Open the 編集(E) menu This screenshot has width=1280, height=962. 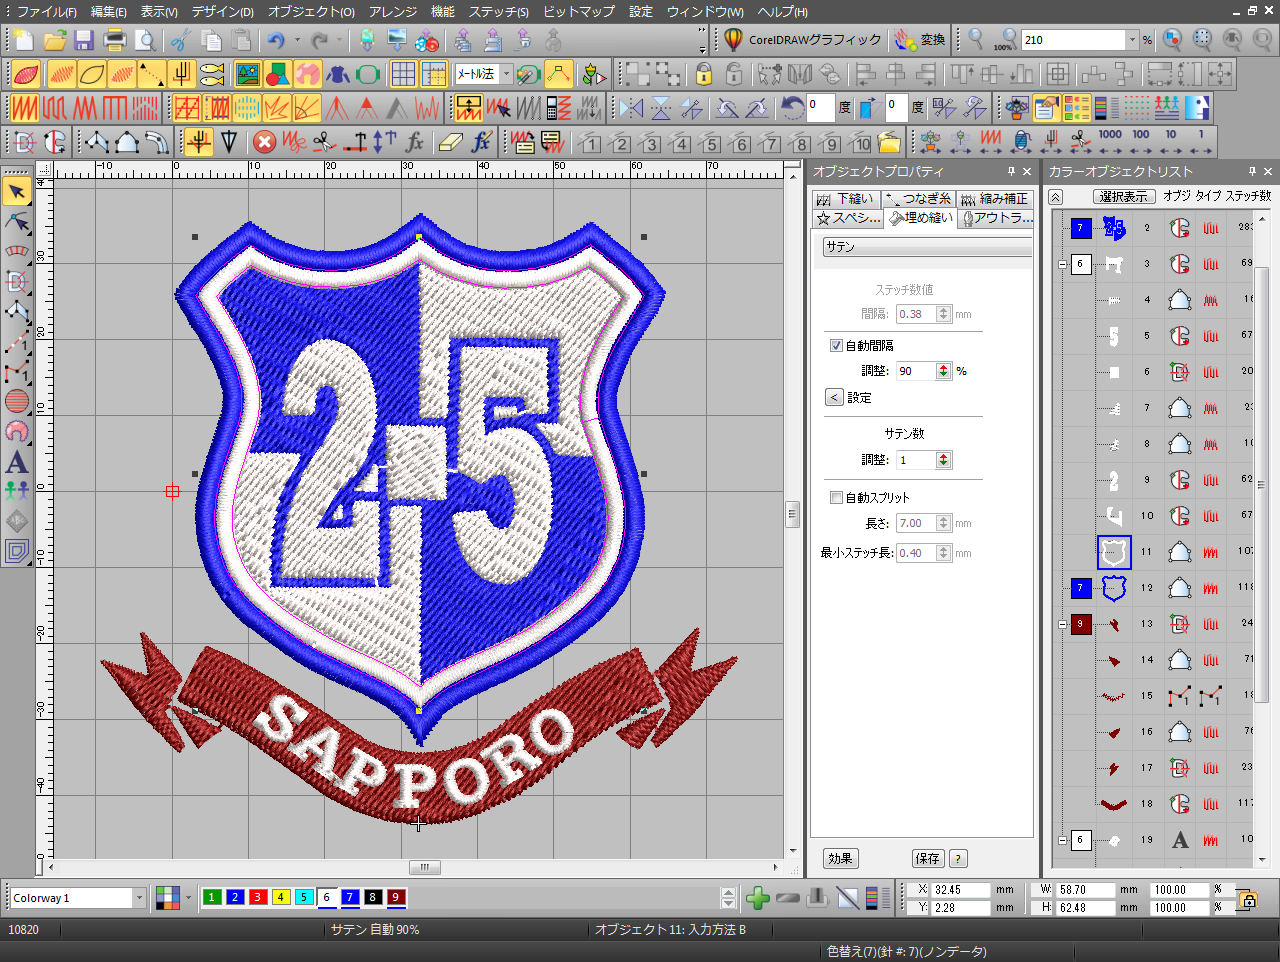(109, 12)
